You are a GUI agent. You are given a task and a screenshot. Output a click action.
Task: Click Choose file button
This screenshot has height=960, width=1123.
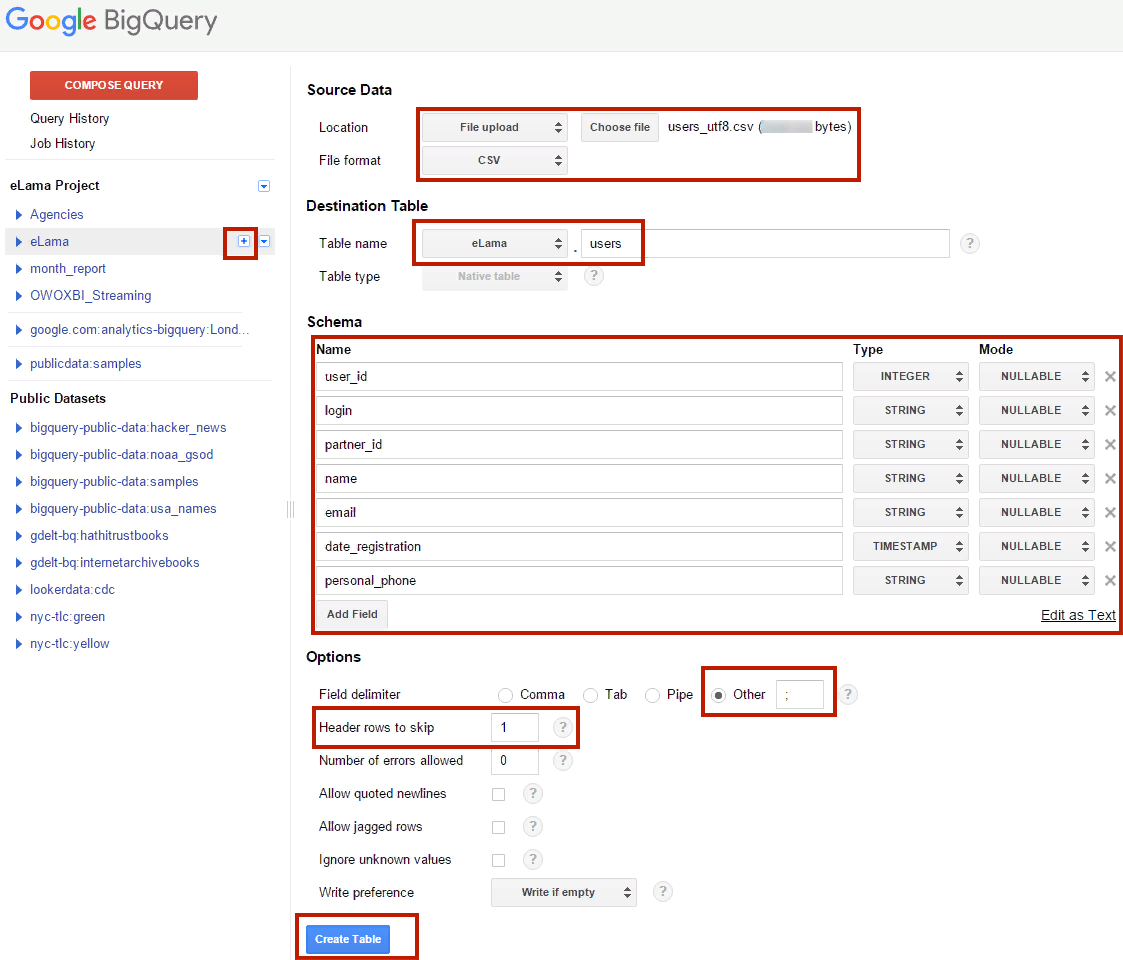coord(620,128)
